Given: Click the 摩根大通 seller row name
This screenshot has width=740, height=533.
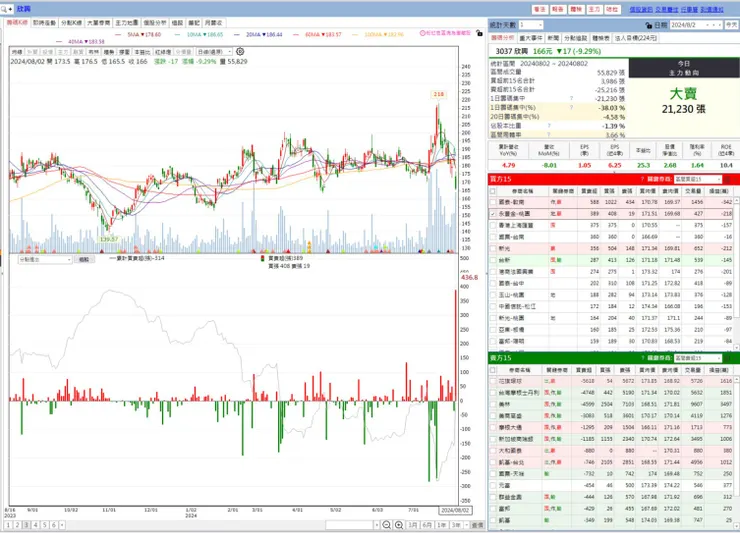Looking at the screenshot, I should tap(510, 427).
